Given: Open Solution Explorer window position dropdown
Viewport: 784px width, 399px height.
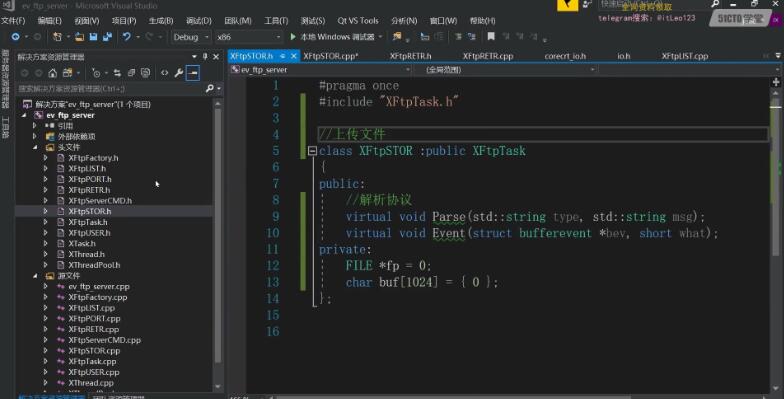Looking at the screenshot, I should pyautogui.click(x=194, y=56).
